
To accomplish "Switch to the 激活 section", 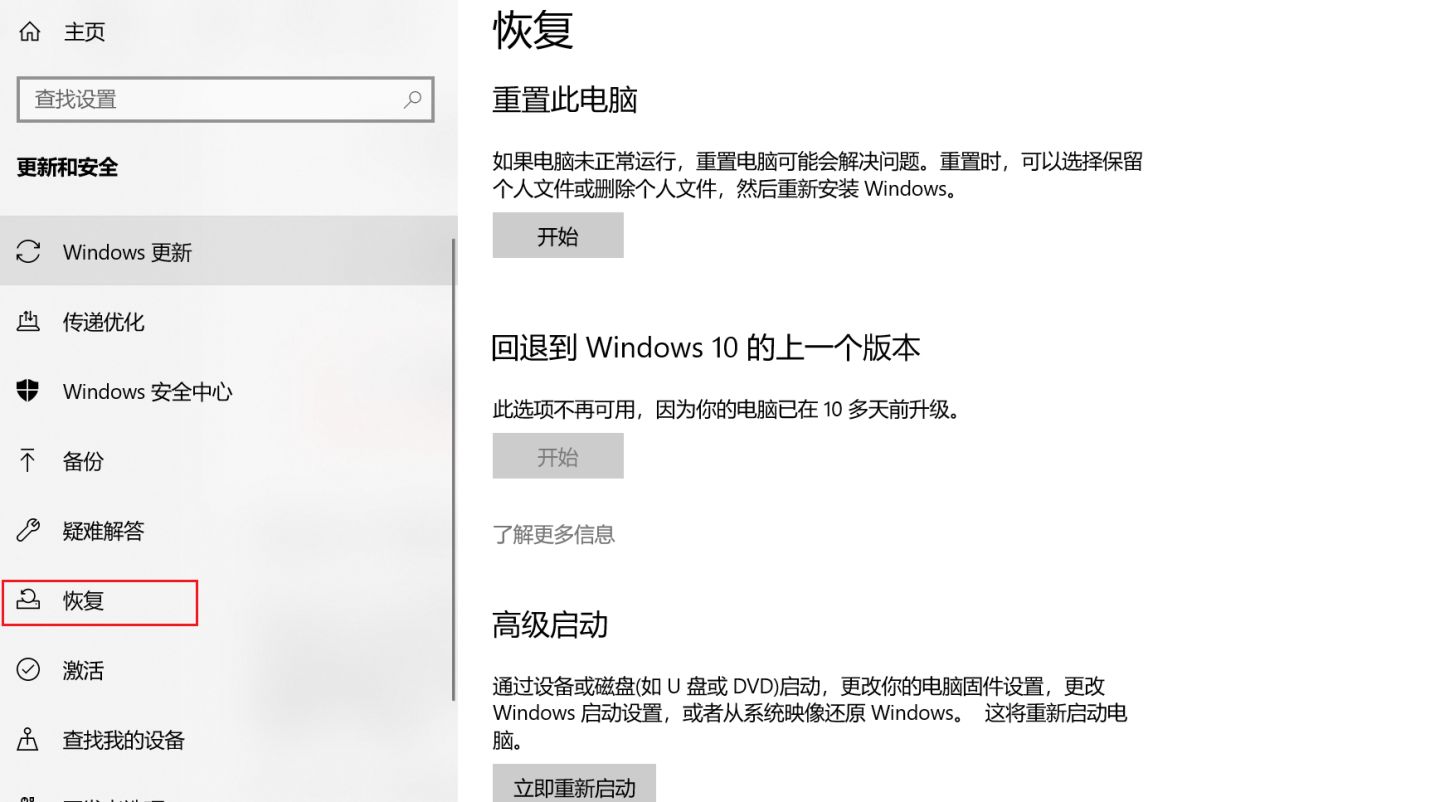I will tap(84, 670).
